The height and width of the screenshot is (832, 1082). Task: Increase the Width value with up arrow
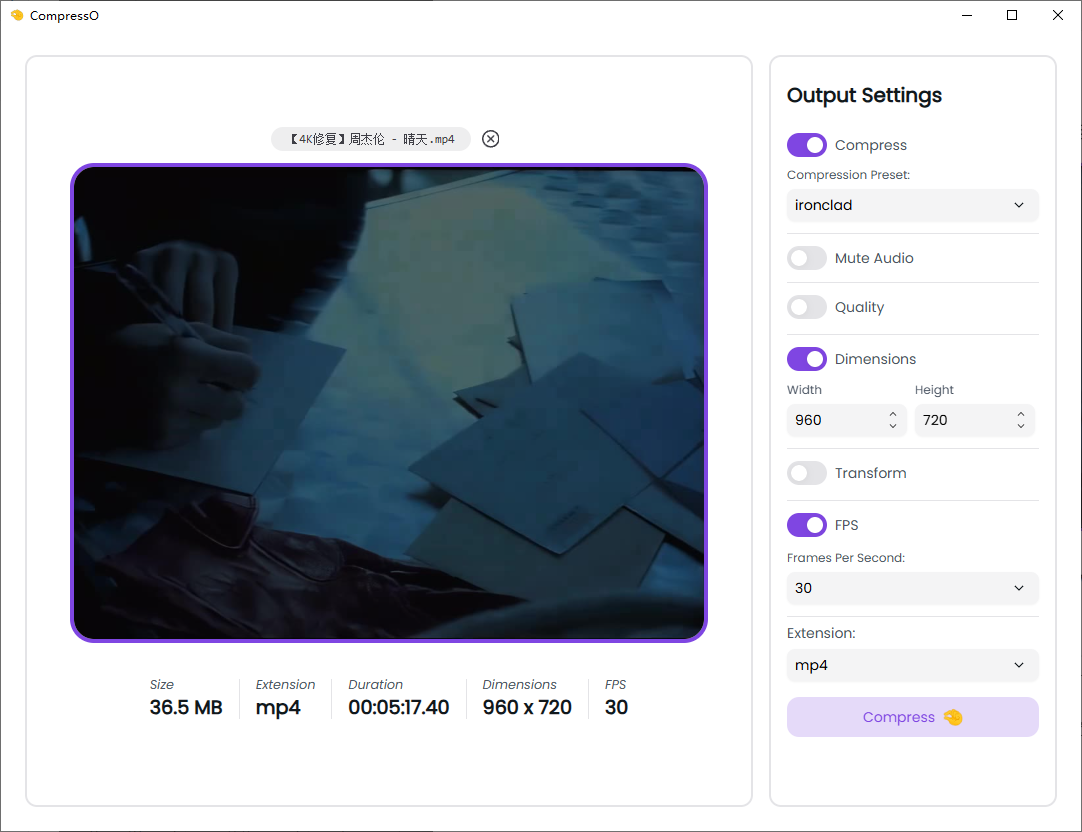coord(893,414)
